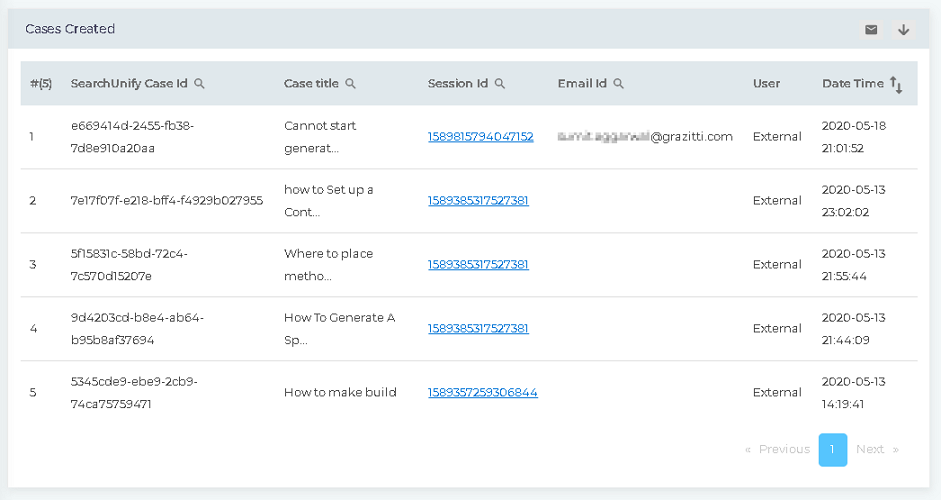Select case ID starting with e669414d
Viewport: 941px width, 500px height.
tap(132, 137)
